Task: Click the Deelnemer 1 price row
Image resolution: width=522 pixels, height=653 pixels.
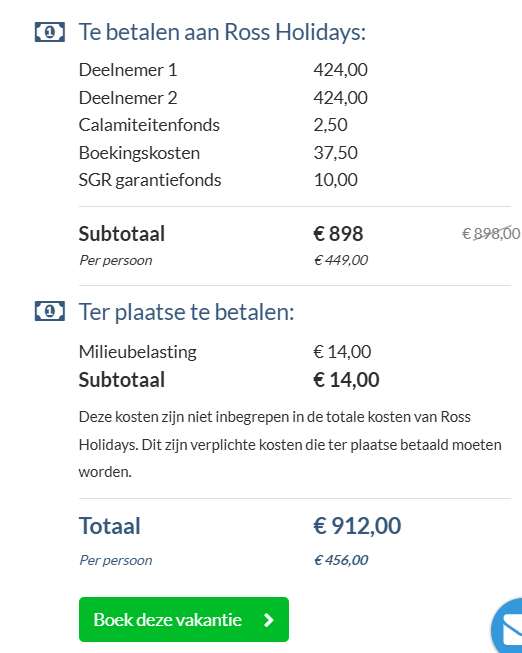Action: 223,70
